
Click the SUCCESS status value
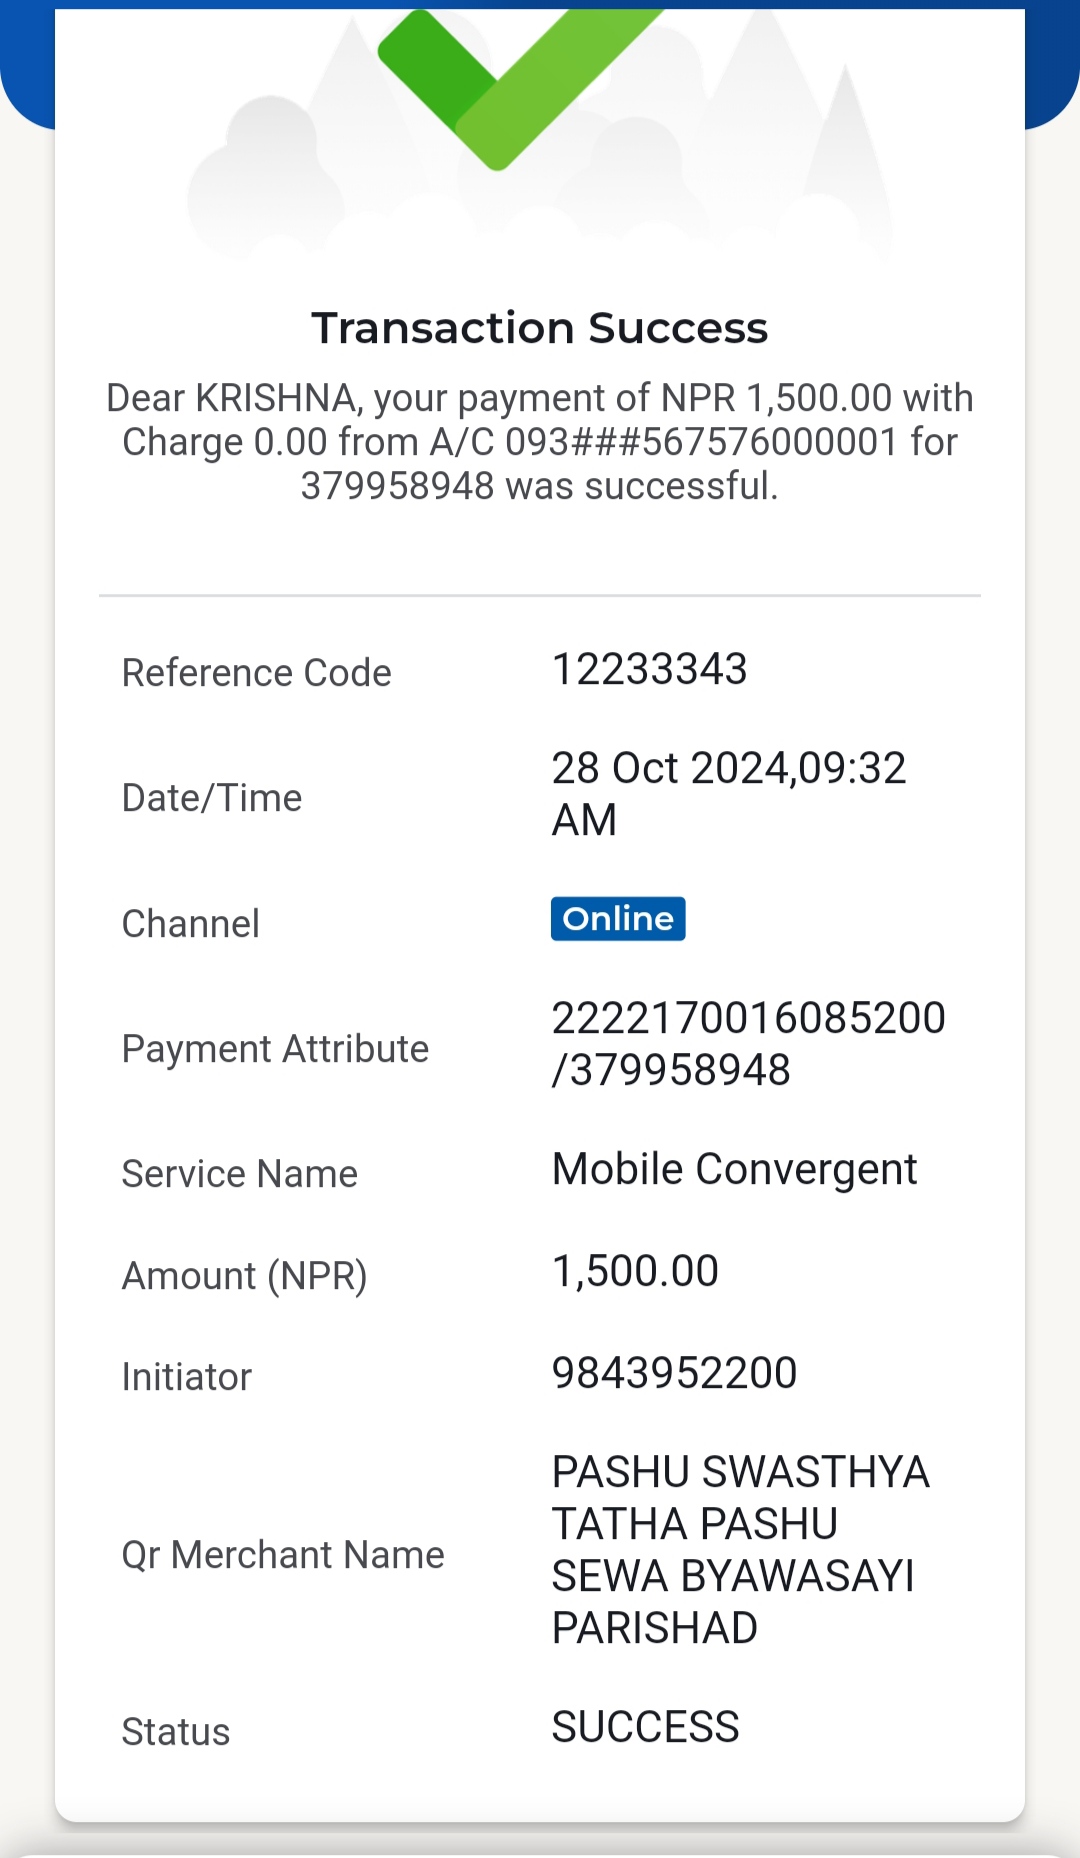(645, 1727)
